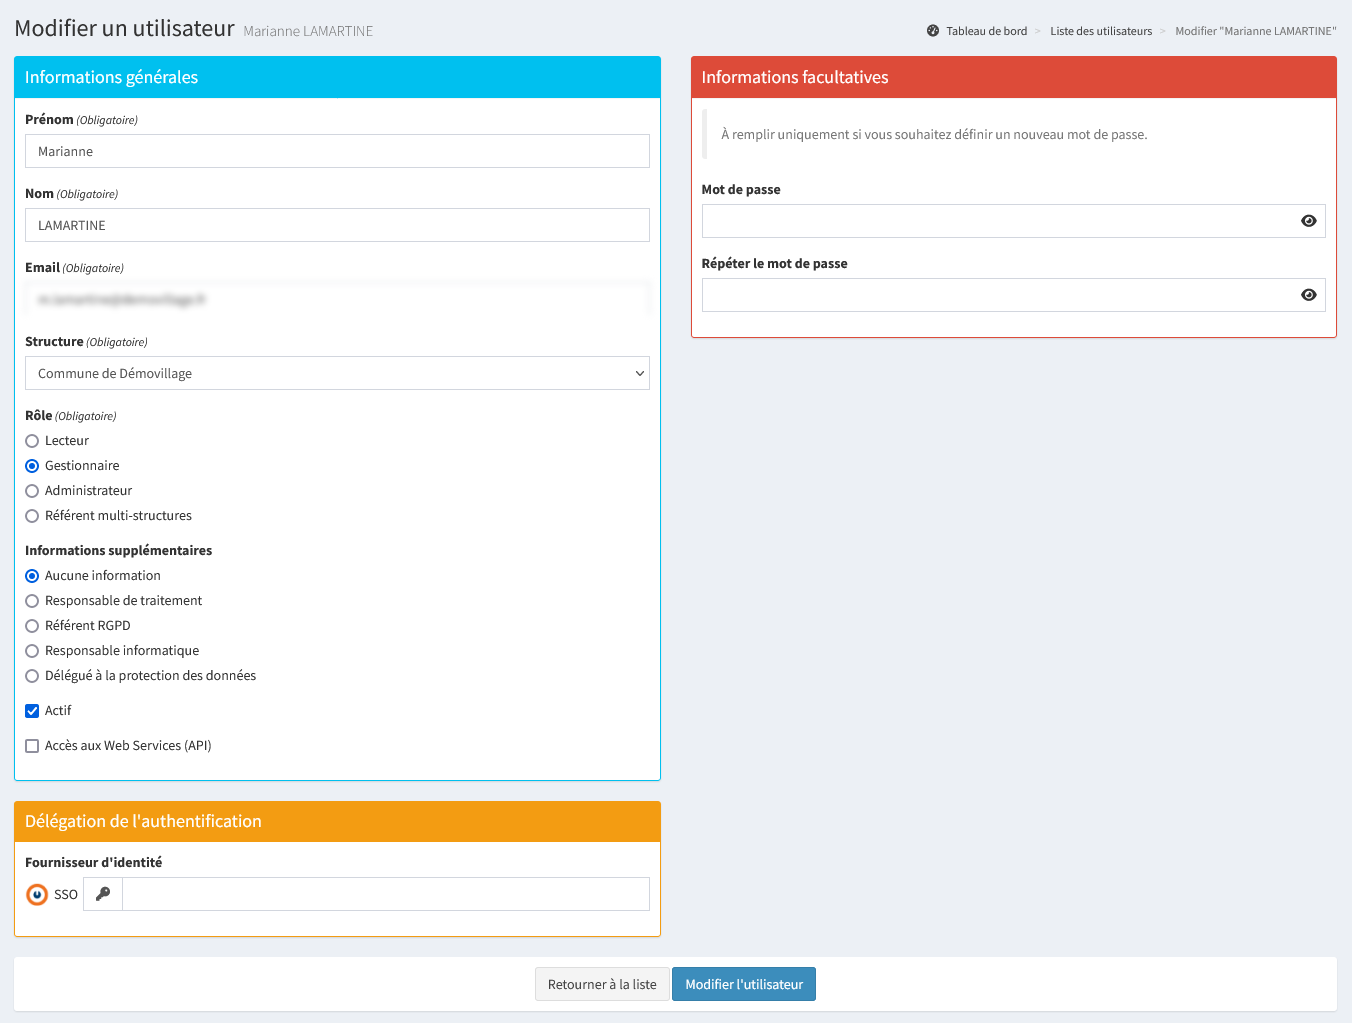This screenshot has height=1023, width=1352.
Task: Open the Structure dropdown
Action: pyautogui.click(x=337, y=373)
